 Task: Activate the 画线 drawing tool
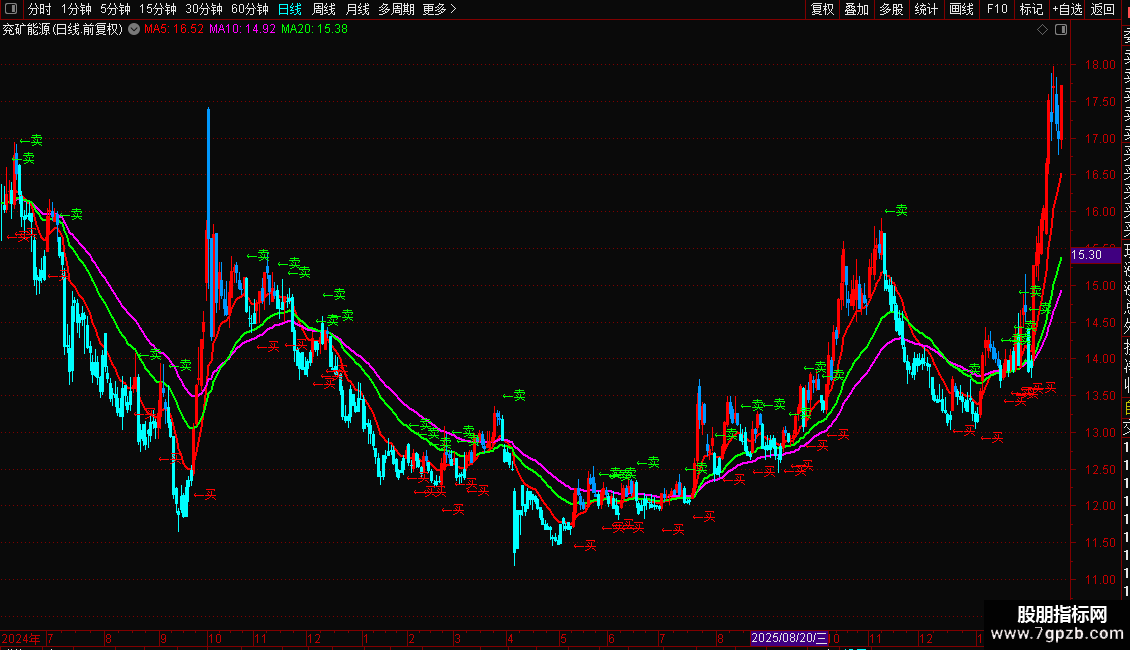961,9
